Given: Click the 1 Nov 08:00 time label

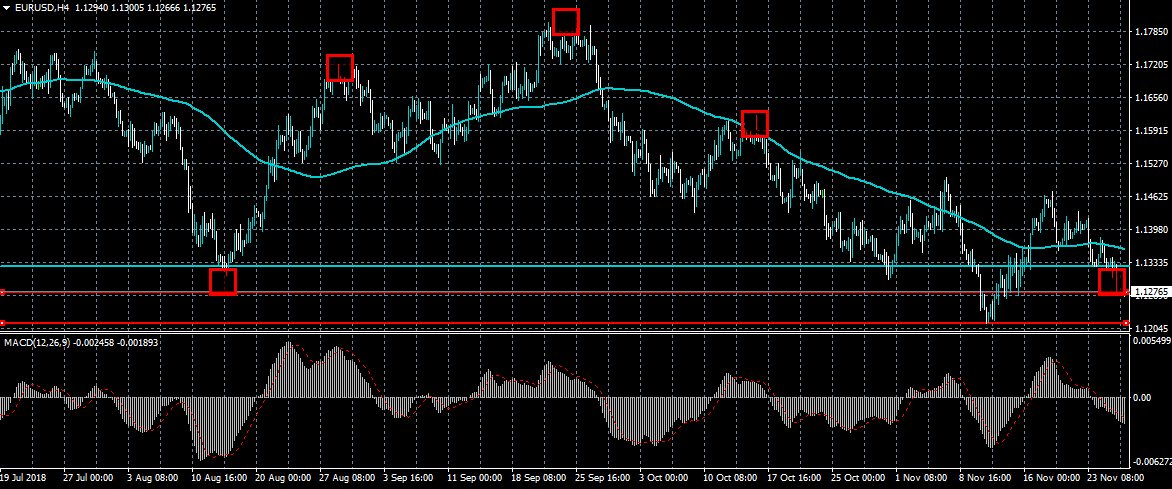Looking at the screenshot, I should click(923, 476).
